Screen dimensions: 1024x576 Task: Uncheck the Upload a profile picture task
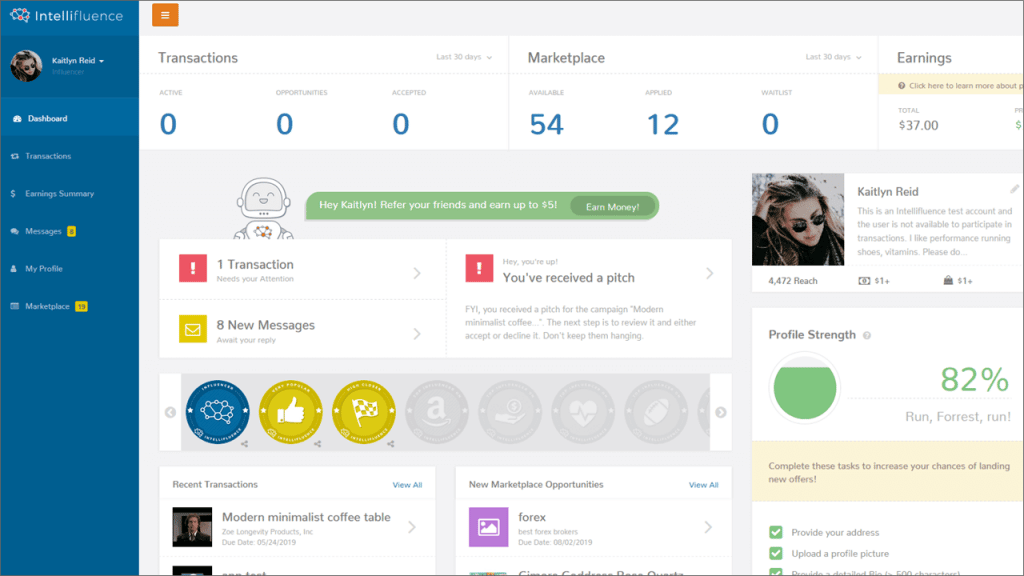(x=776, y=553)
